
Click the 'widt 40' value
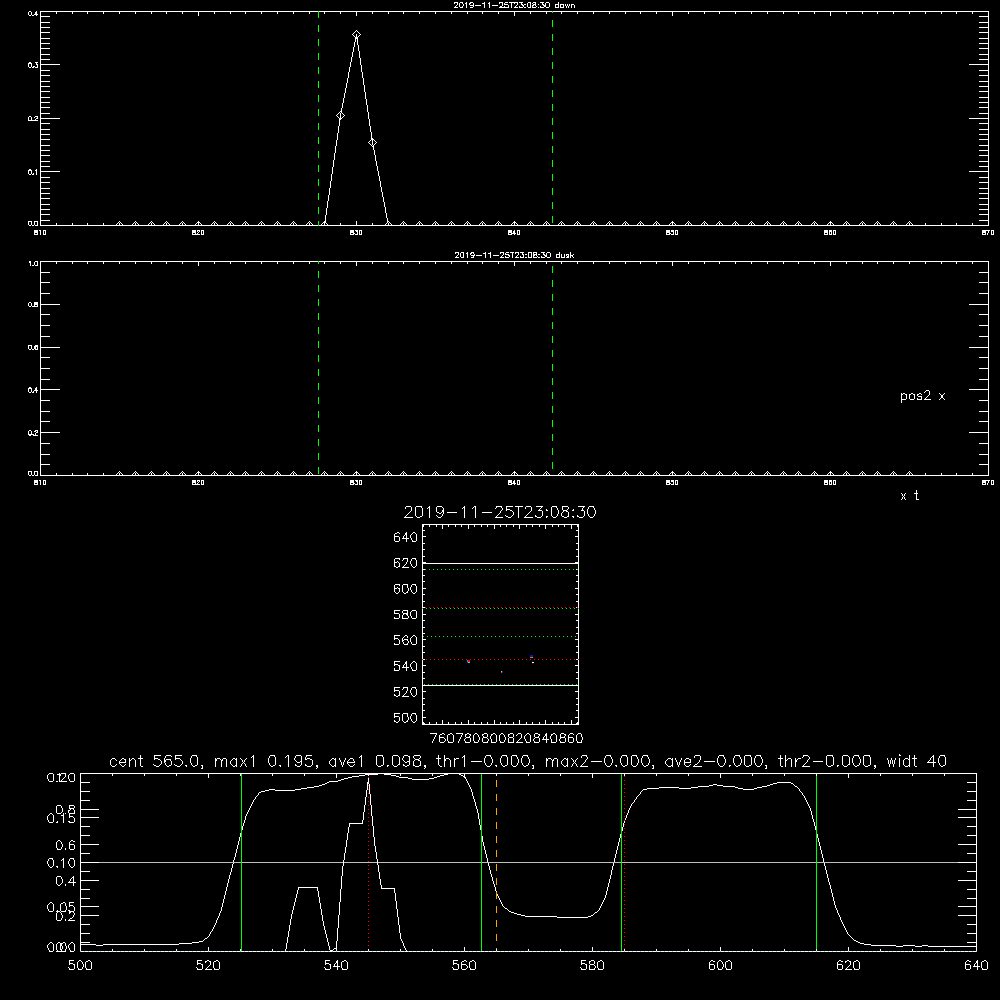click(x=916, y=761)
